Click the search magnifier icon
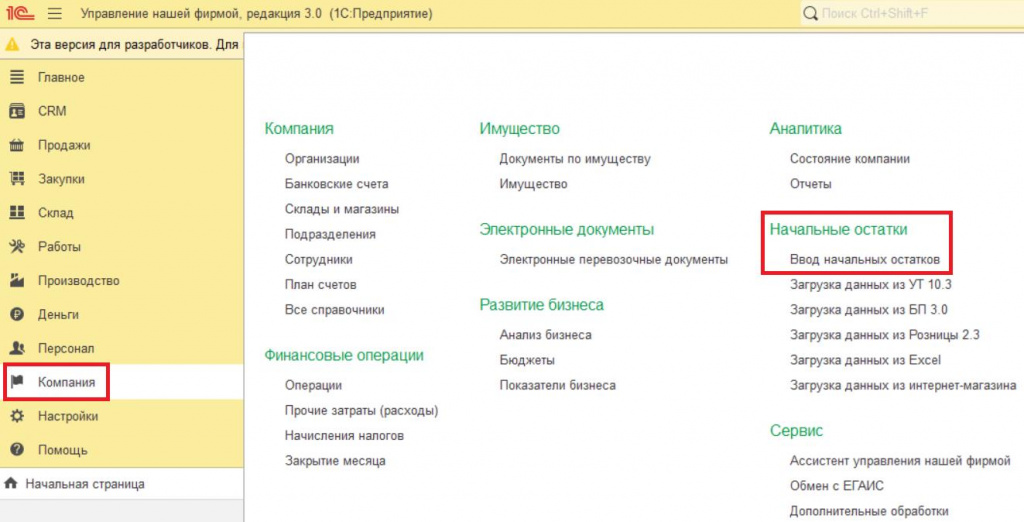 [x=810, y=13]
